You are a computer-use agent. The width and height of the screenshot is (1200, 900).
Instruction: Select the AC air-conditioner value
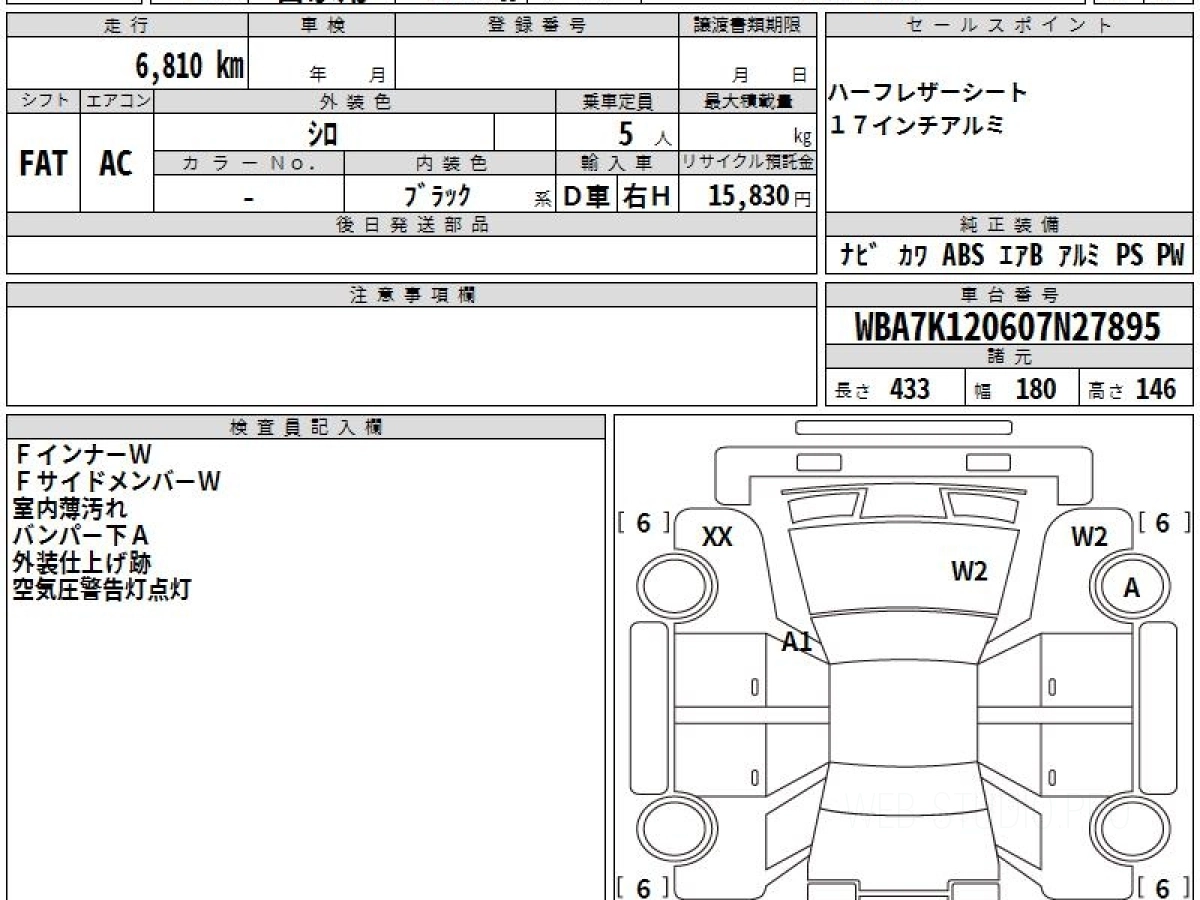(116, 164)
